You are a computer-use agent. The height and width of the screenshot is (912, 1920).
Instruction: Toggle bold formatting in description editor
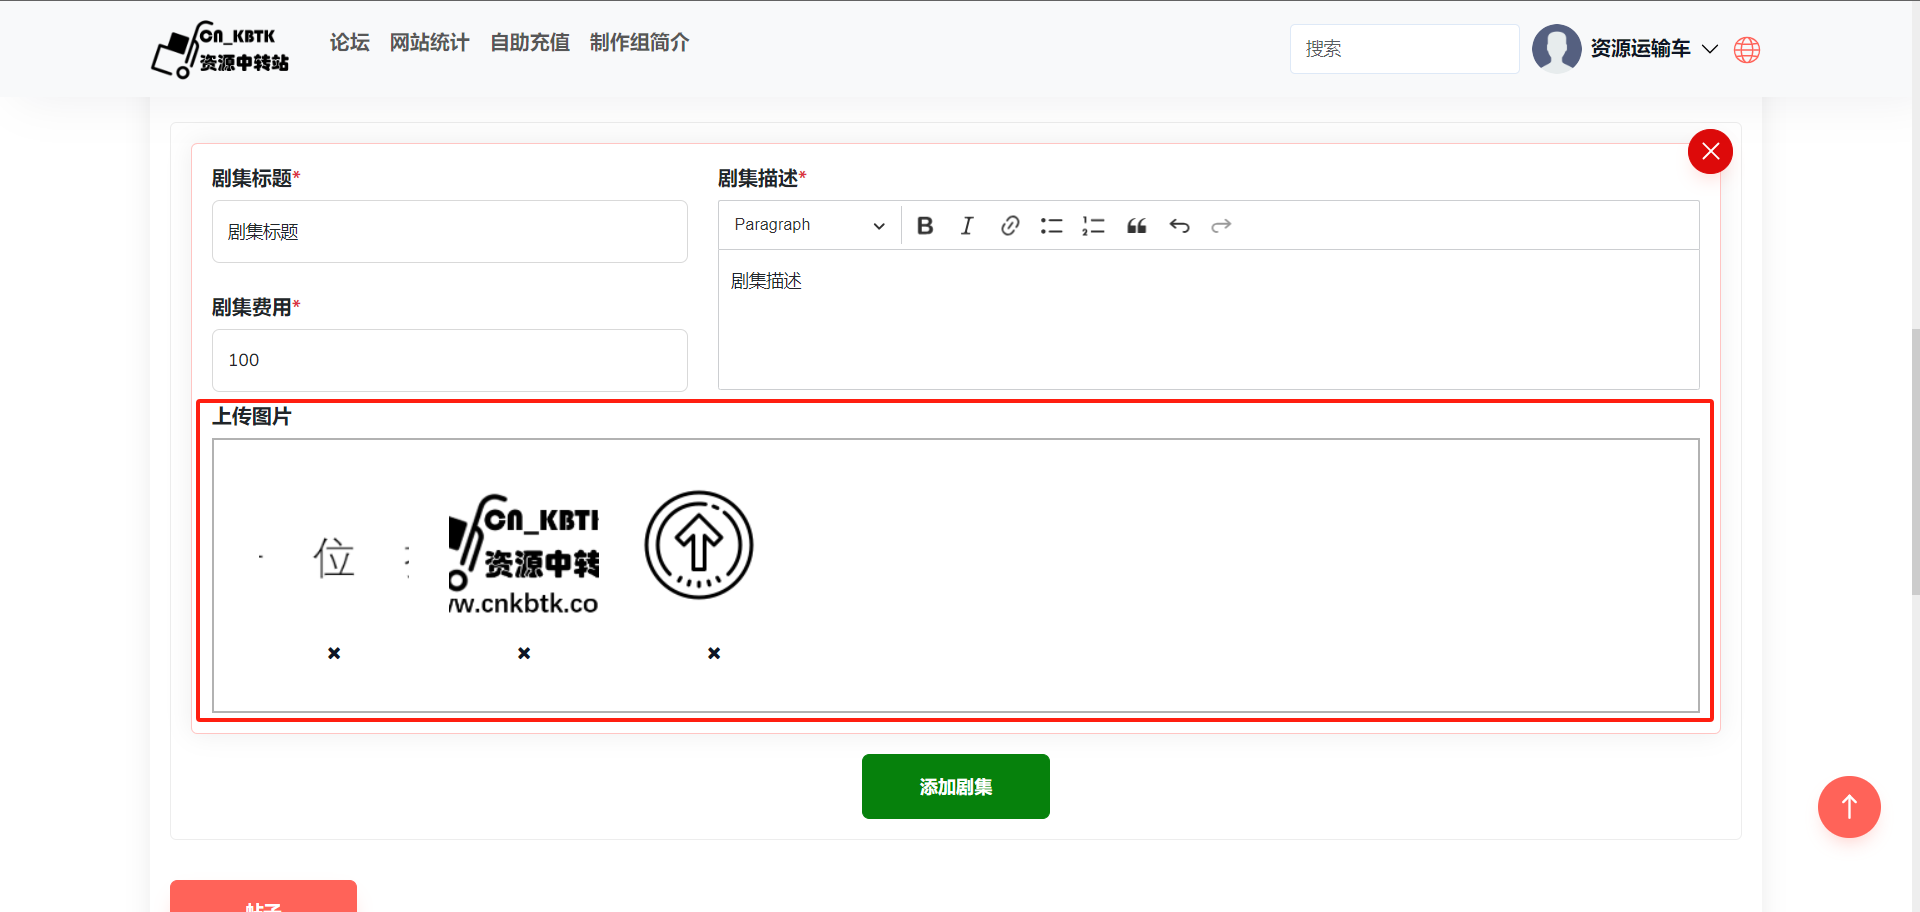pos(925,226)
